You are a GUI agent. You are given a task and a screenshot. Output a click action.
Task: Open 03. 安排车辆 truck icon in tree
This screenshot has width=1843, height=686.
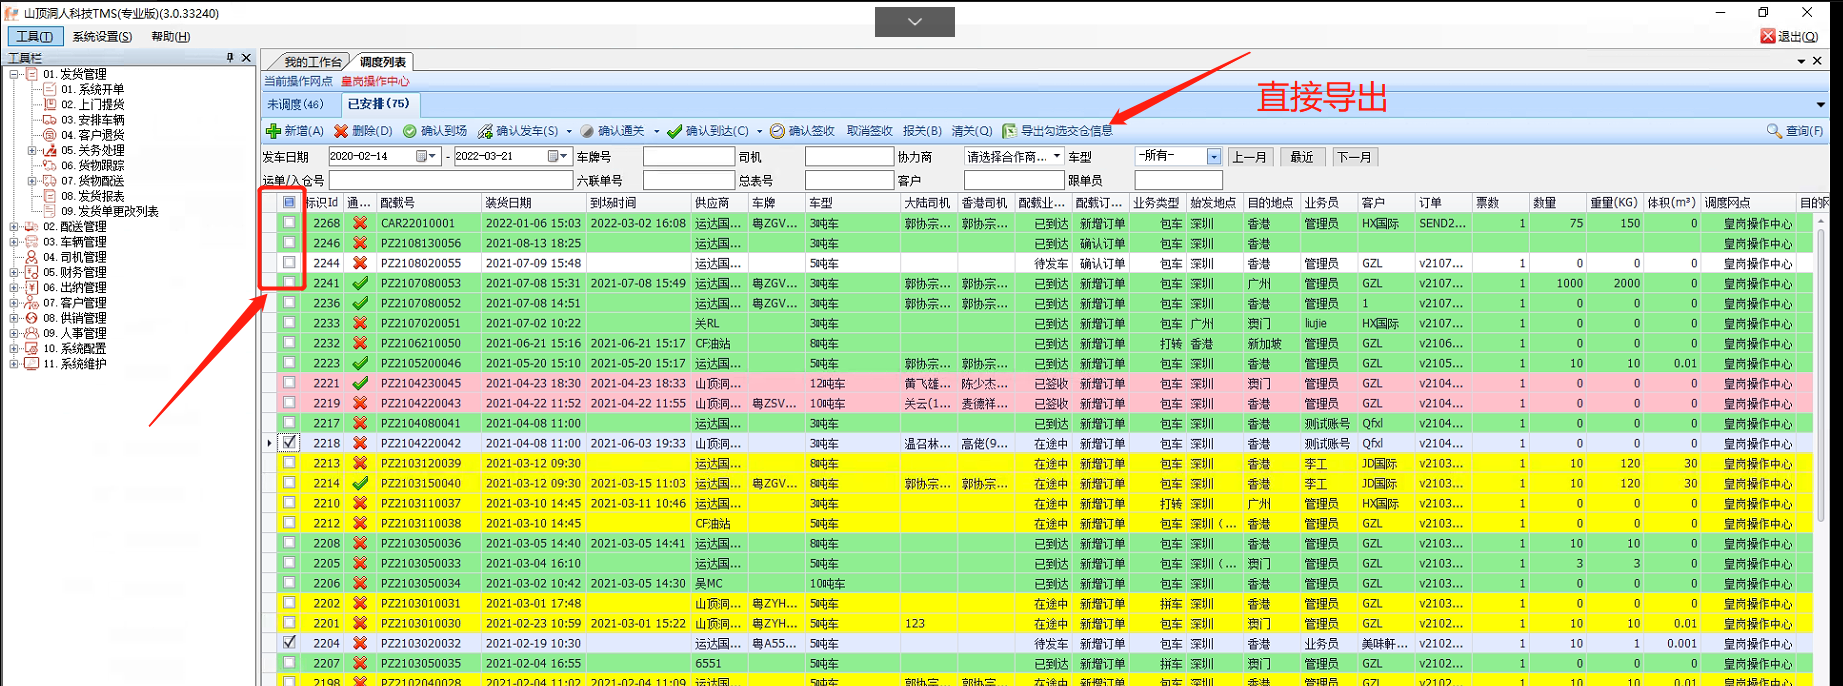49,120
